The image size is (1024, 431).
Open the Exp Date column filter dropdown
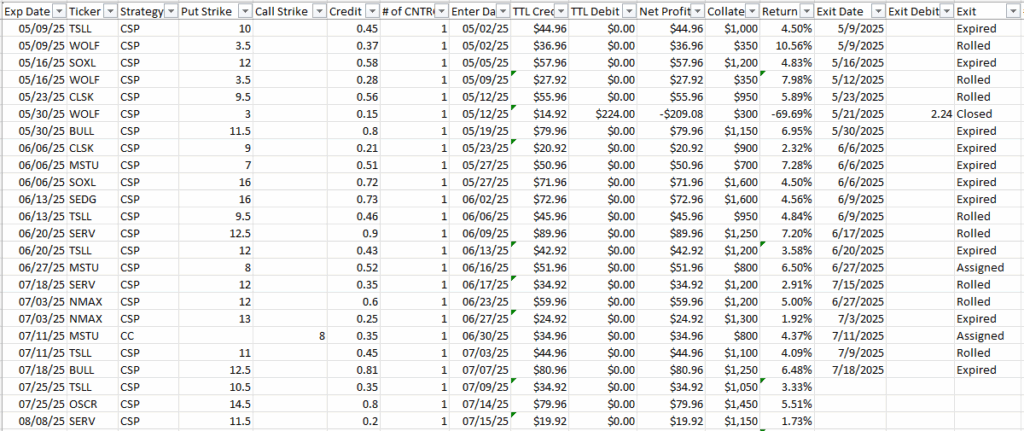[x=58, y=12]
